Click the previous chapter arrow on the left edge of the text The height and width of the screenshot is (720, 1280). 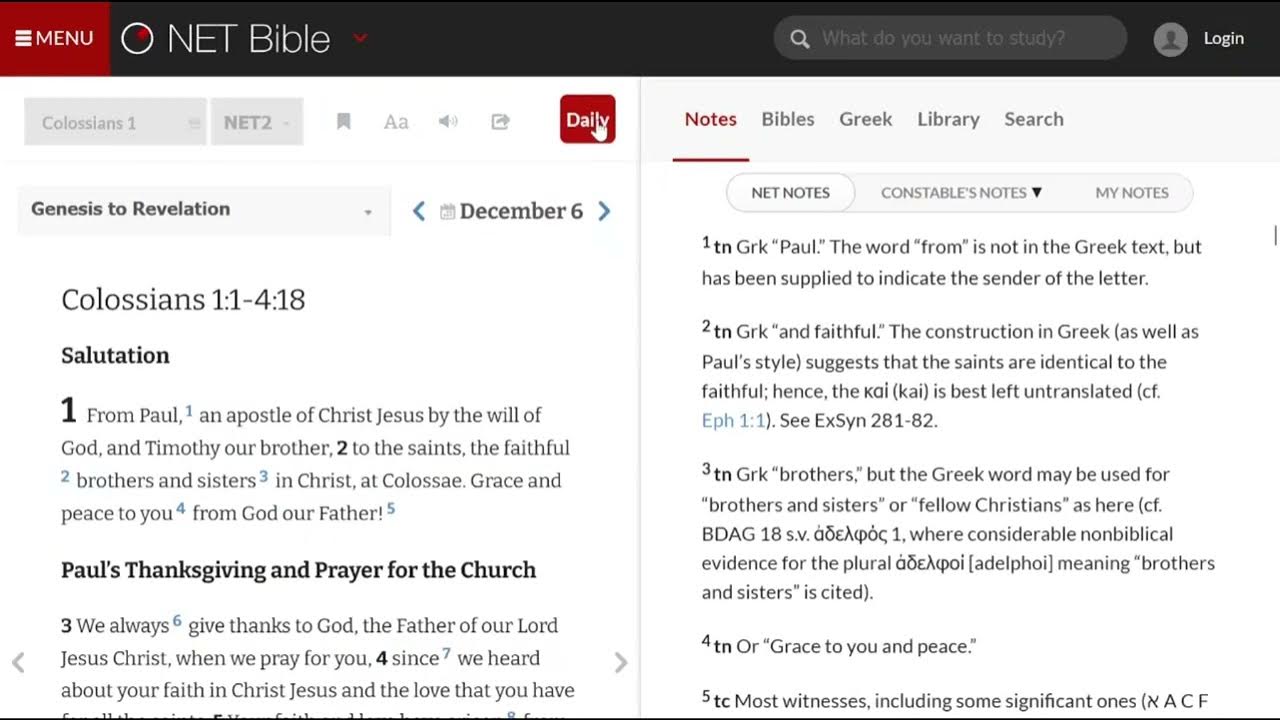tap(18, 662)
